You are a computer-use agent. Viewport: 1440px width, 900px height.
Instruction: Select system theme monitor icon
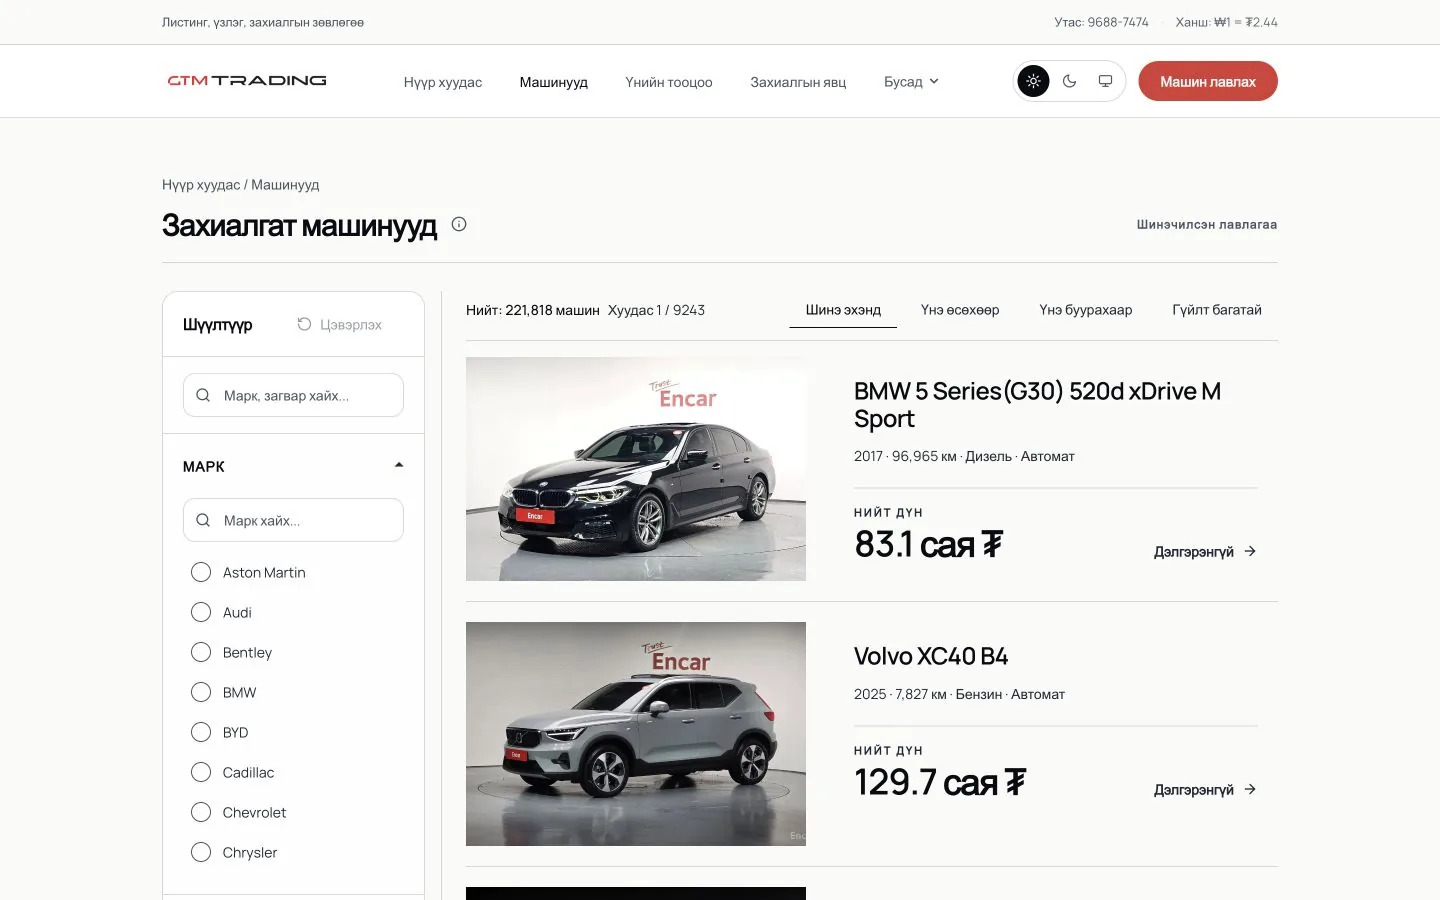(x=1105, y=81)
